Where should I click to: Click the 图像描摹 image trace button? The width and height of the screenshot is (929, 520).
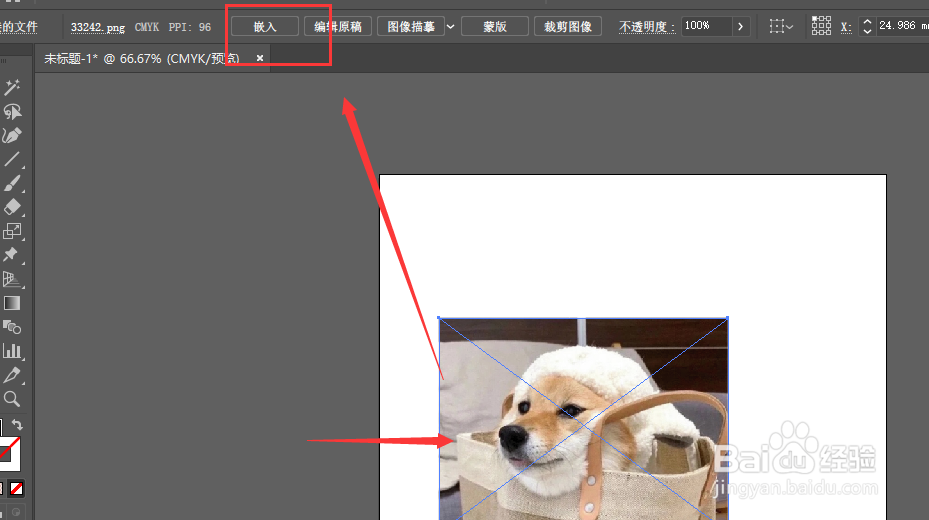pos(411,27)
